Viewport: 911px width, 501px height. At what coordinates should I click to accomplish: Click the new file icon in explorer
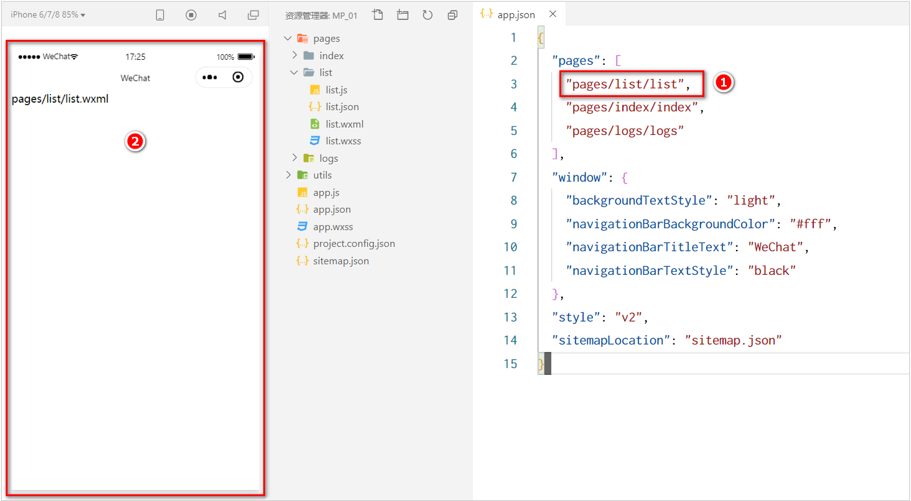point(378,15)
